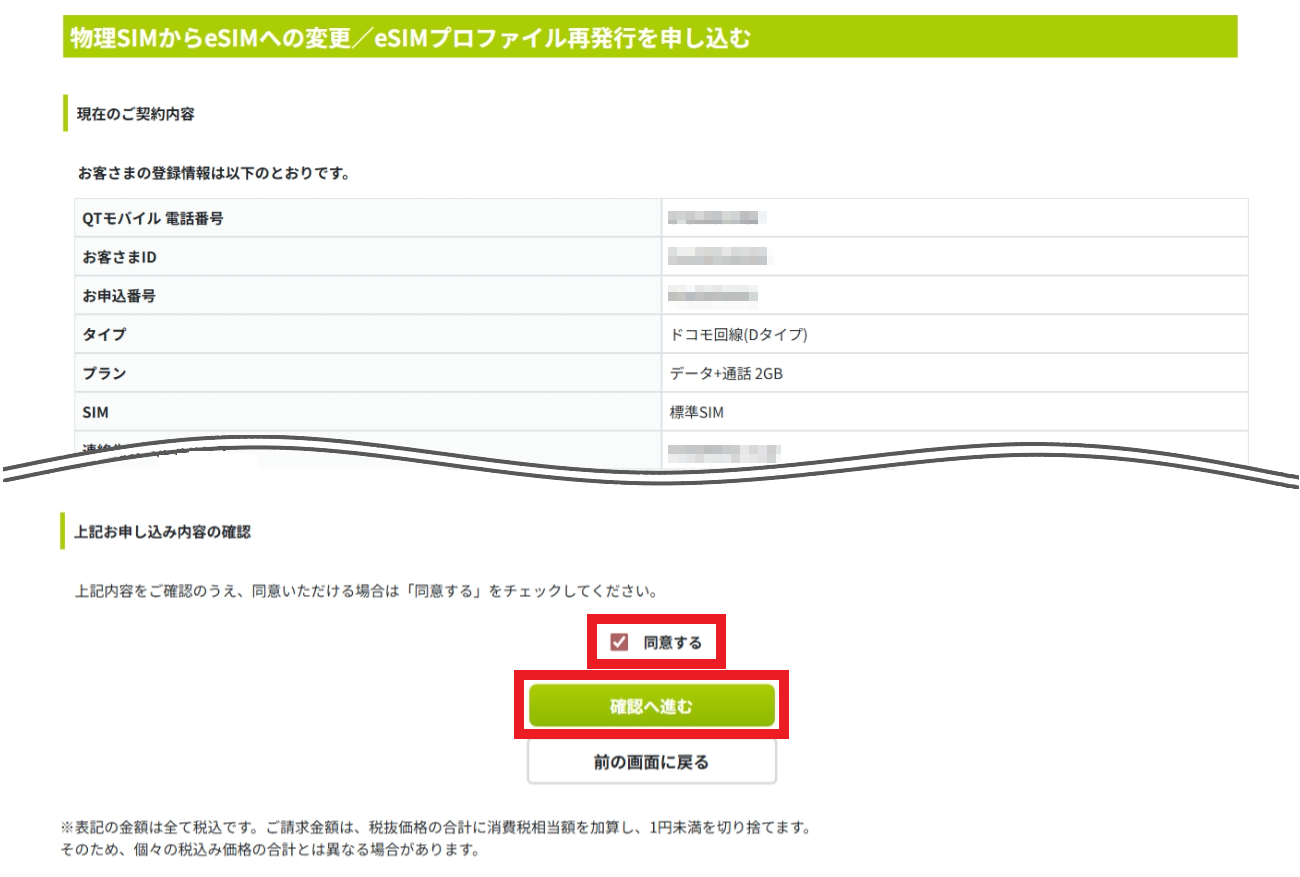Click the blurred お客さまID value

pos(717,257)
